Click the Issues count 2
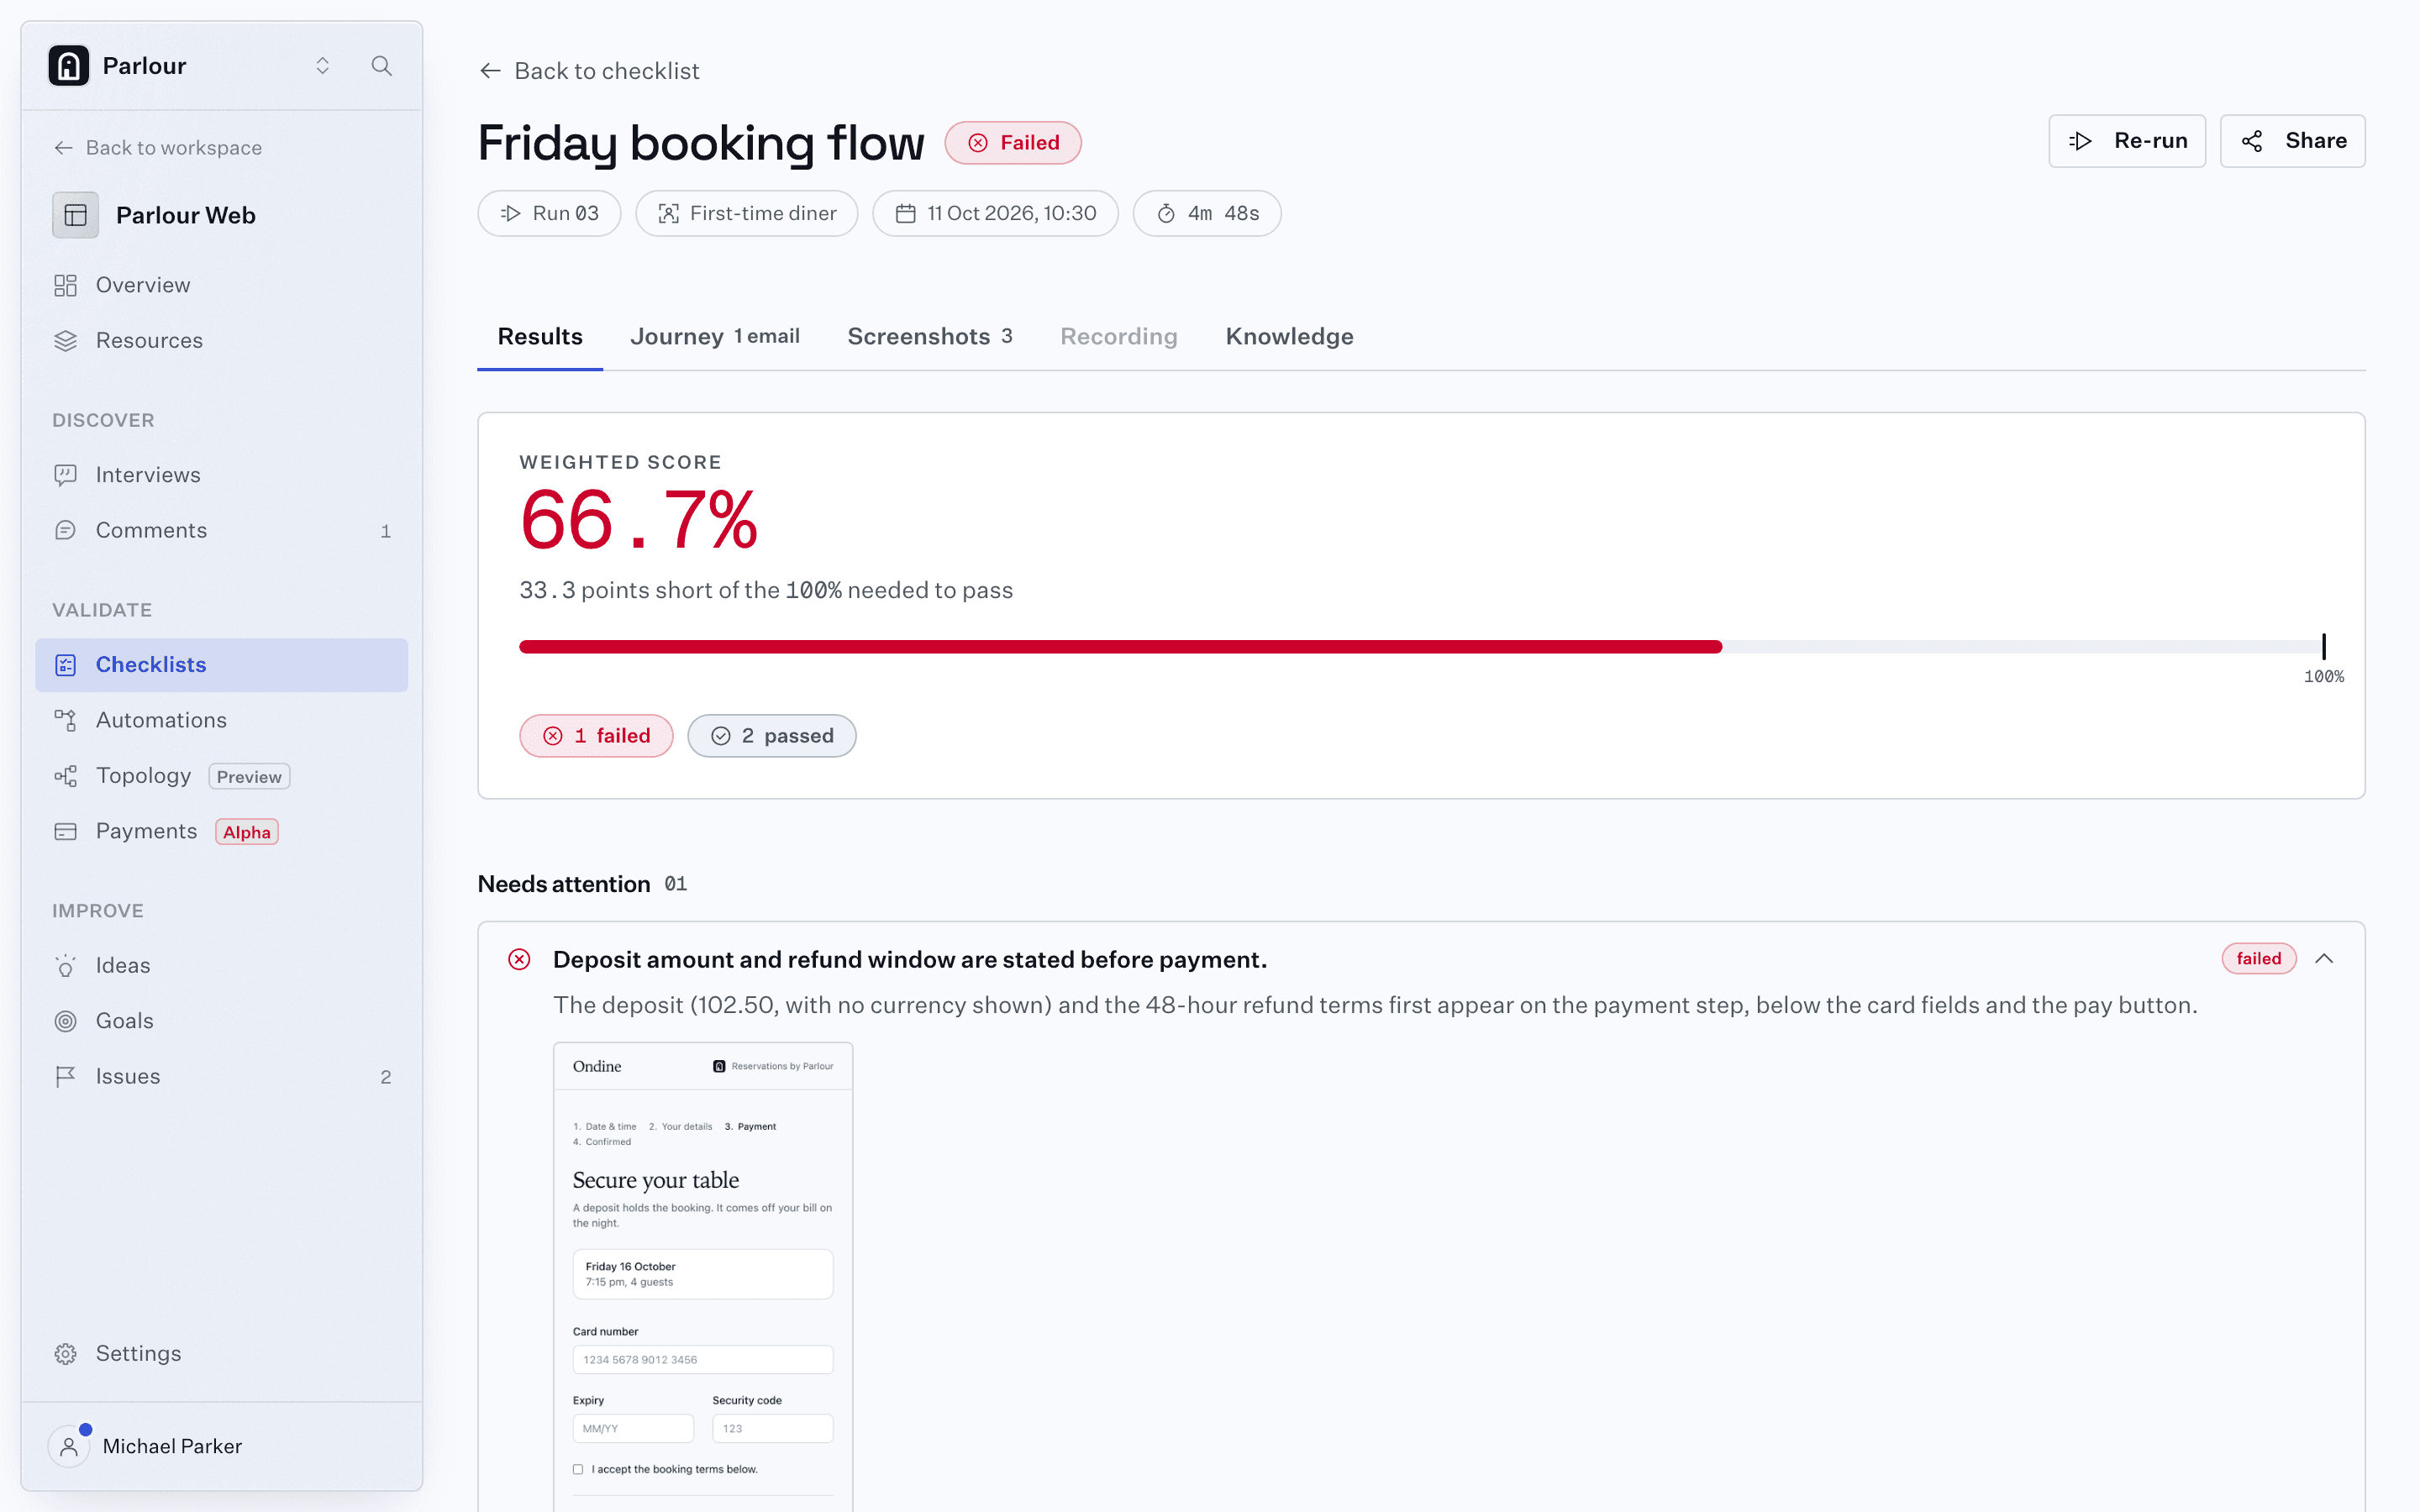This screenshot has height=1512, width=2420. click(385, 1077)
